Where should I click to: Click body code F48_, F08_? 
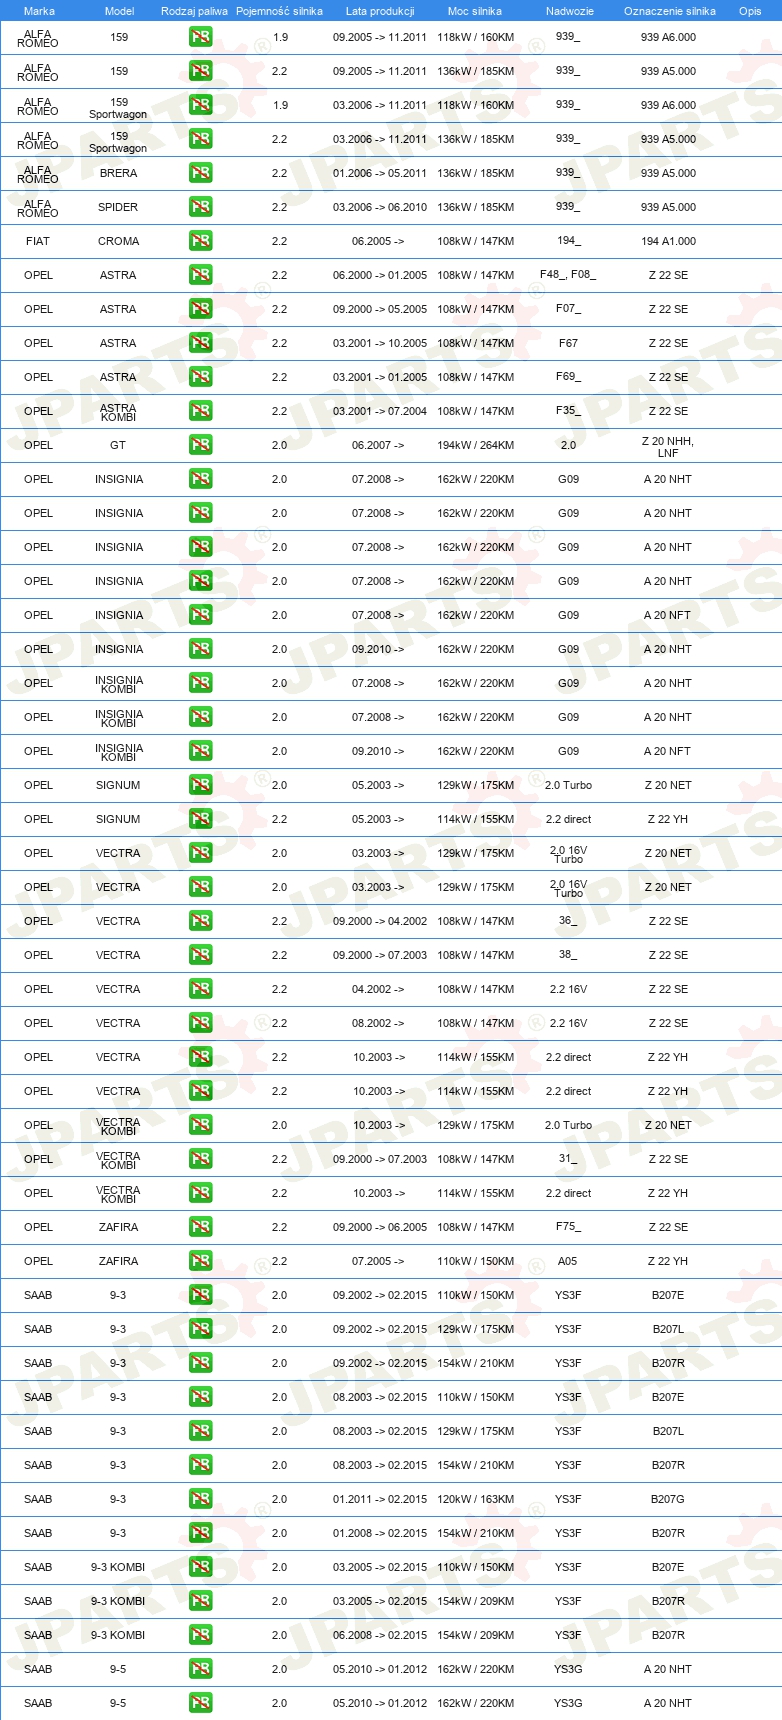(x=568, y=275)
